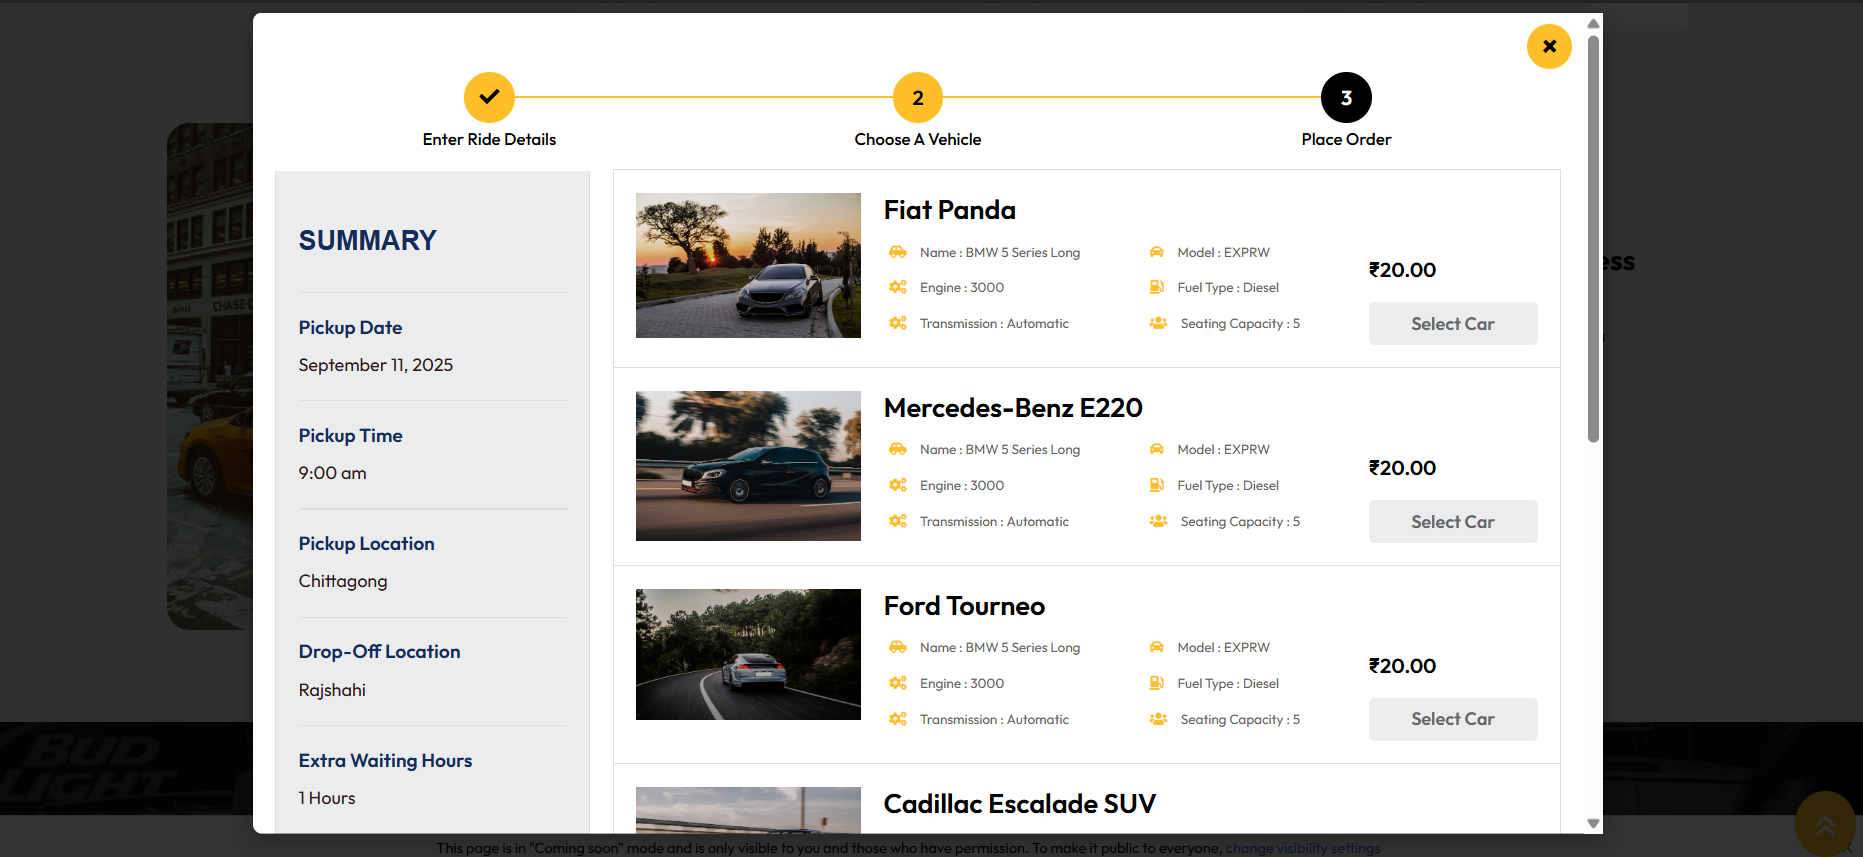Open the Fiat Panda car photo
The width and height of the screenshot is (1863, 857).
[748, 265]
